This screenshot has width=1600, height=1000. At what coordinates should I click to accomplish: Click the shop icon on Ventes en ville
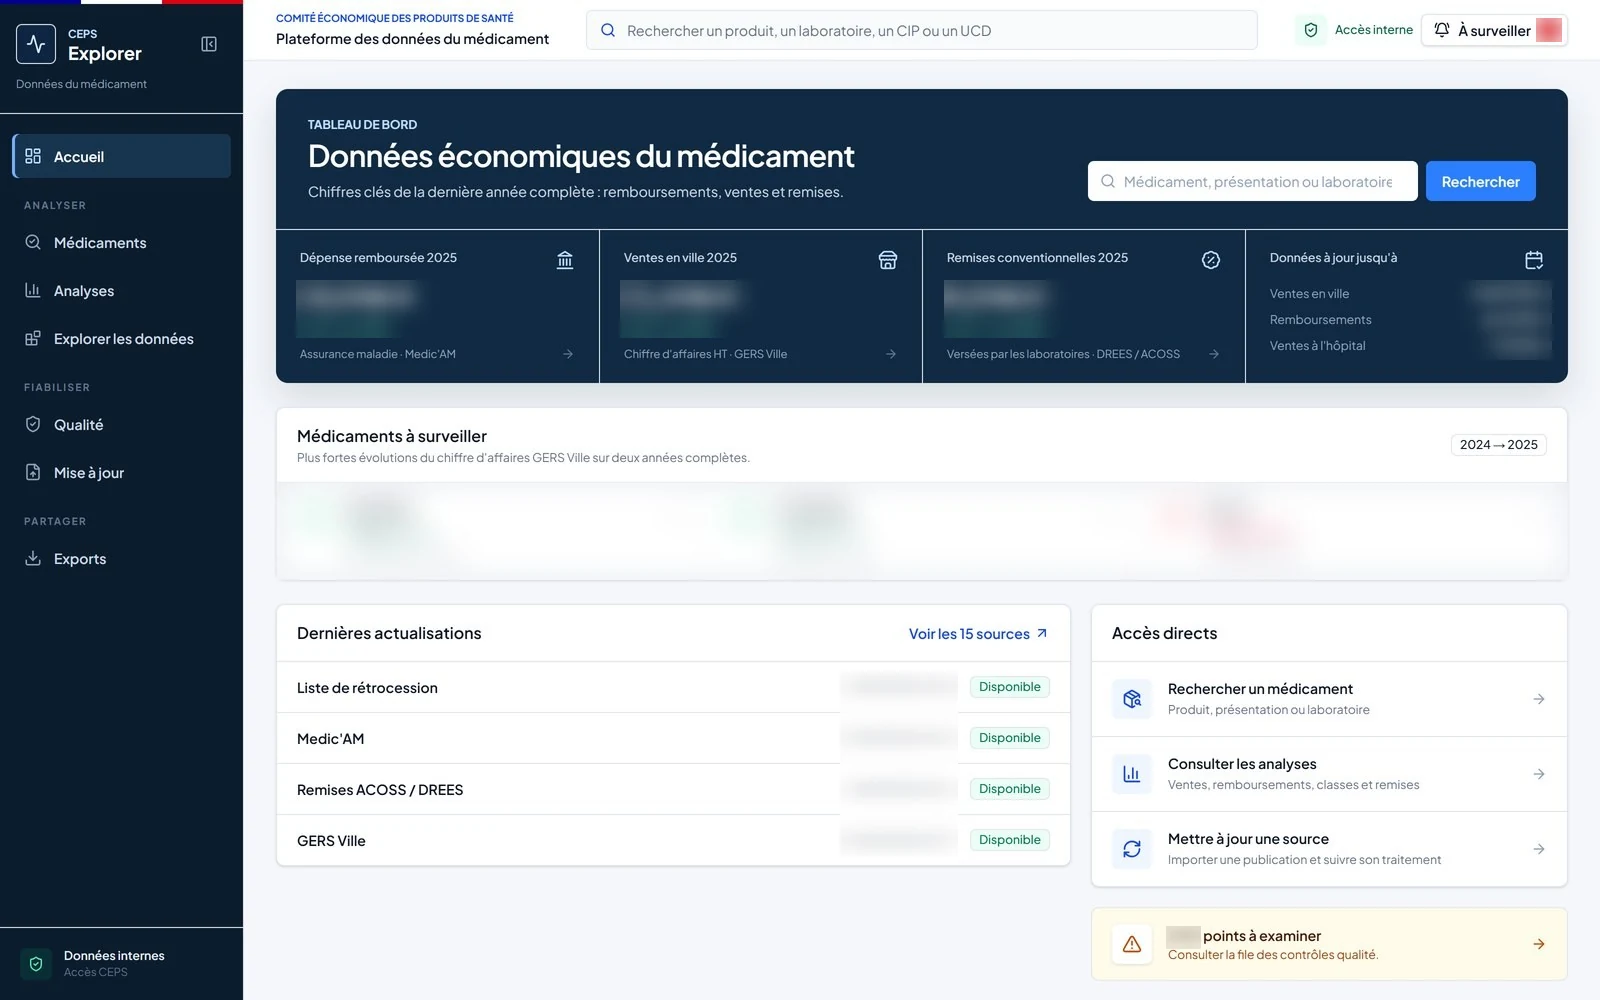[x=888, y=260]
